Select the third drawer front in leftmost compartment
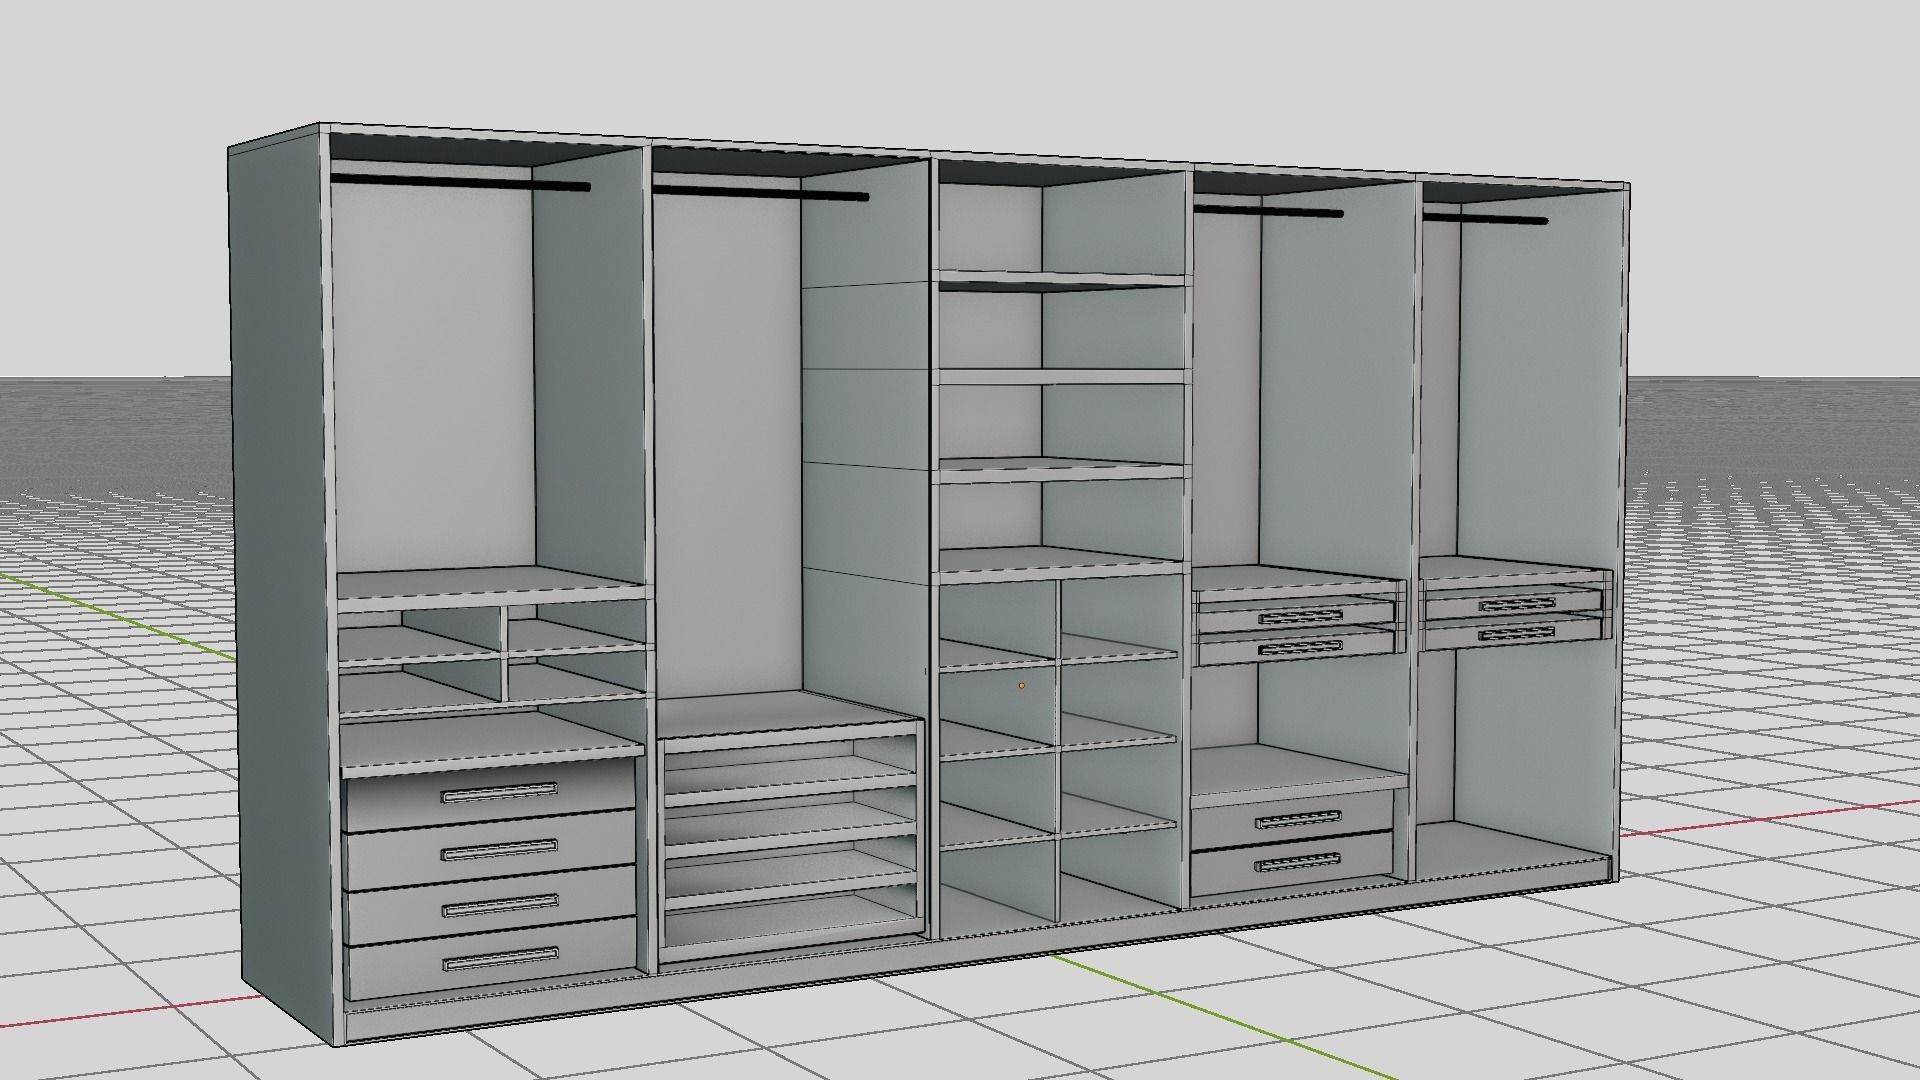The height and width of the screenshot is (1080, 1920). tap(491, 906)
